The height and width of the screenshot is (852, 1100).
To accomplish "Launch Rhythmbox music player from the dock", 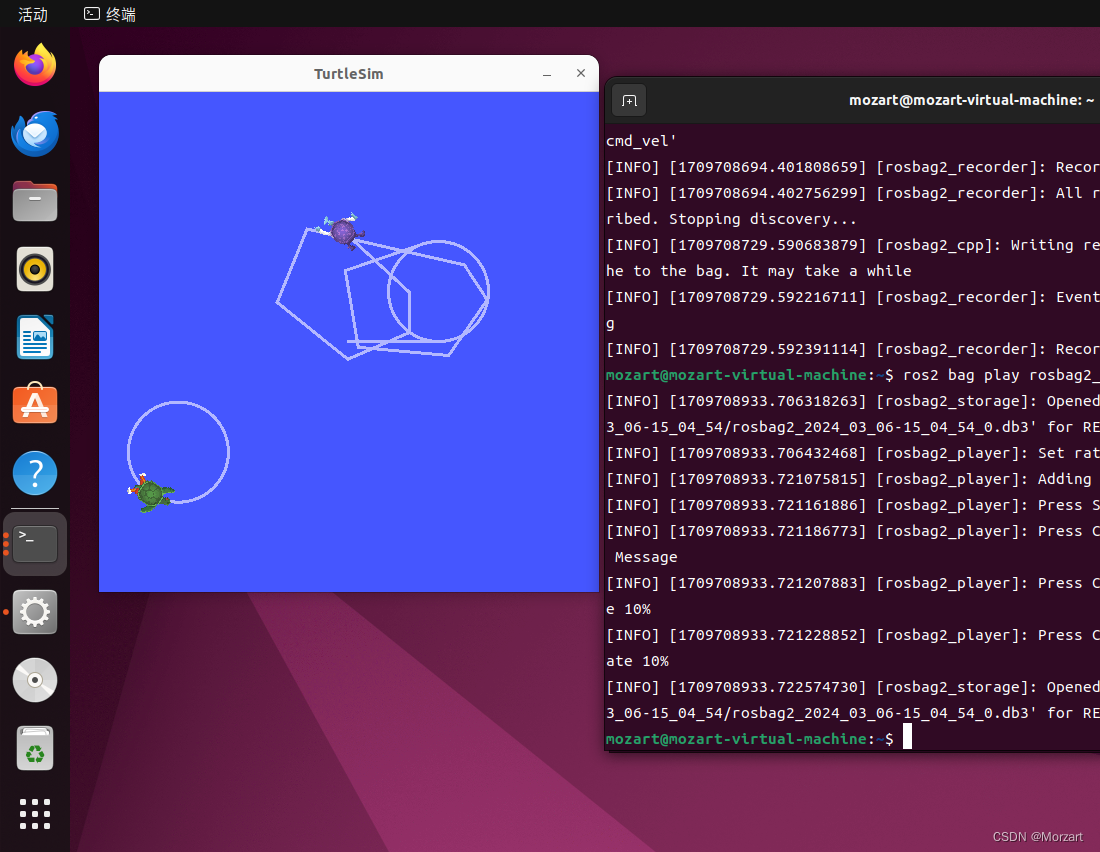I will click(x=34, y=269).
